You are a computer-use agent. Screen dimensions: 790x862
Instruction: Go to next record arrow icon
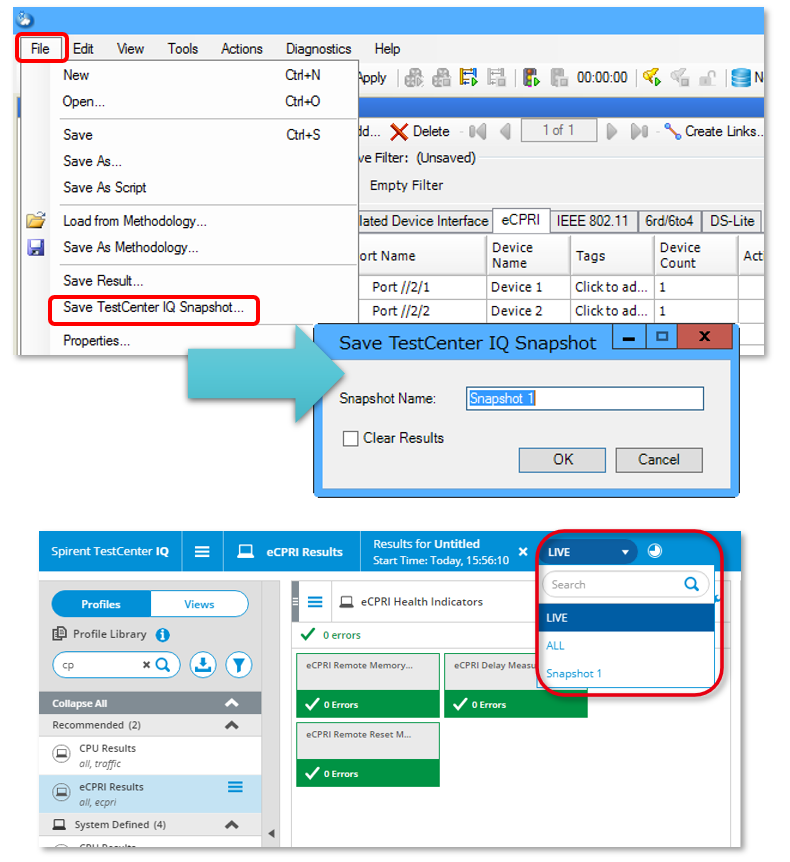[611, 131]
